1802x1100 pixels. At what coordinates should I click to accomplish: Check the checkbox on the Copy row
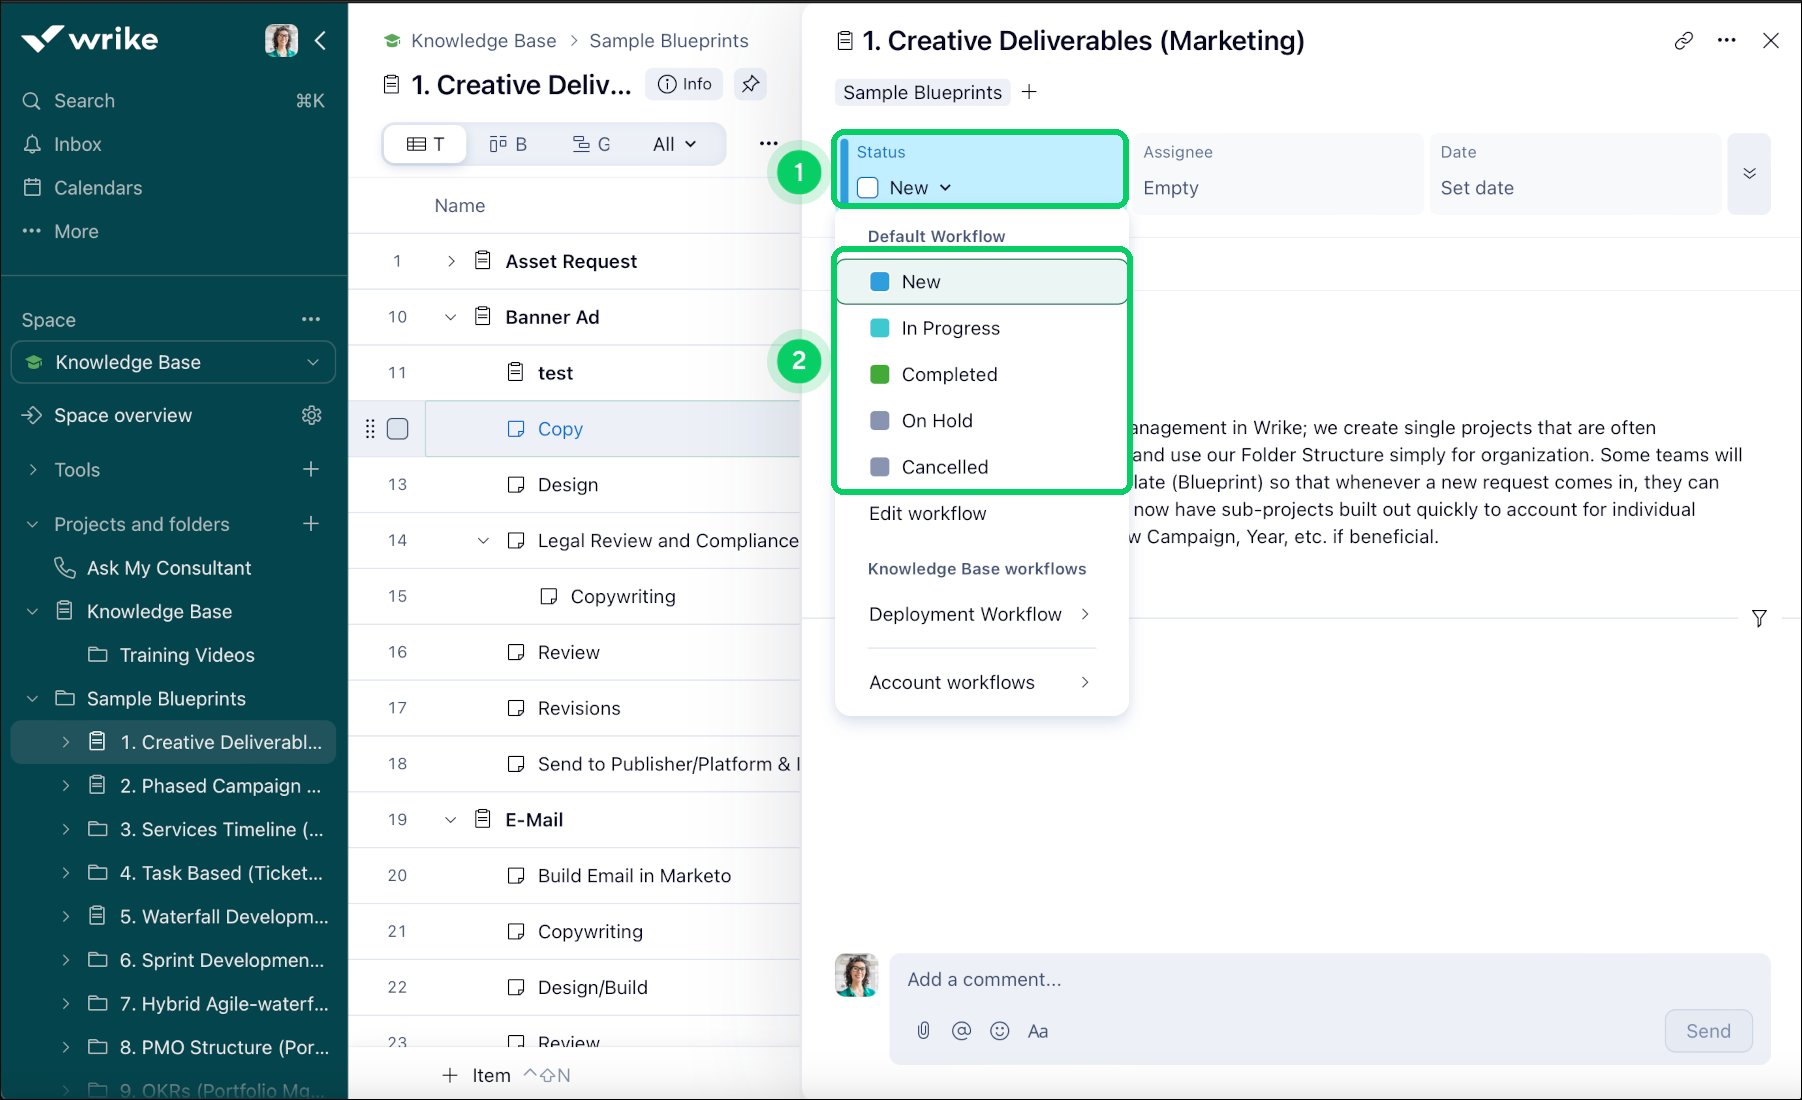tap(397, 428)
